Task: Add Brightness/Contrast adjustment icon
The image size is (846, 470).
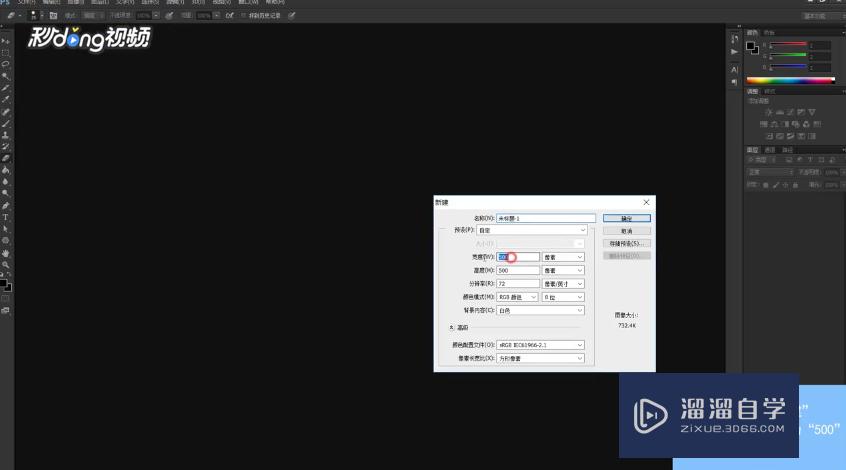Action: 768,112
